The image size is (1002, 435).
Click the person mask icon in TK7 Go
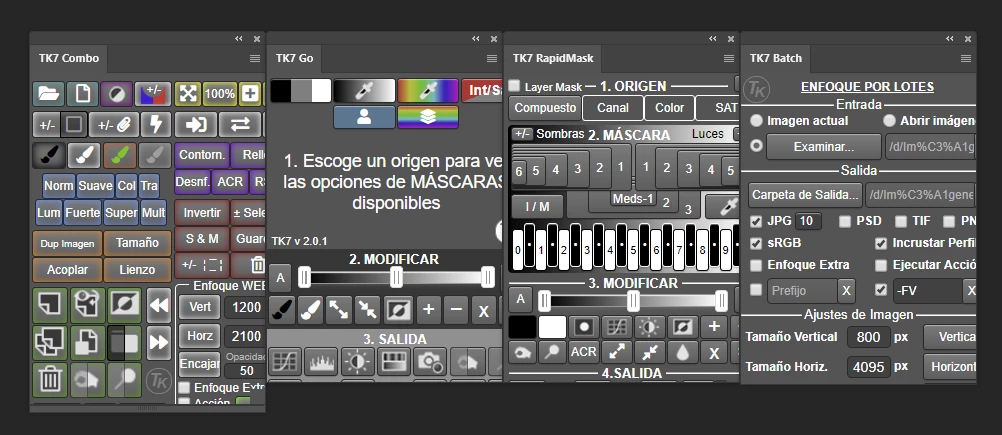(x=364, y=117)
